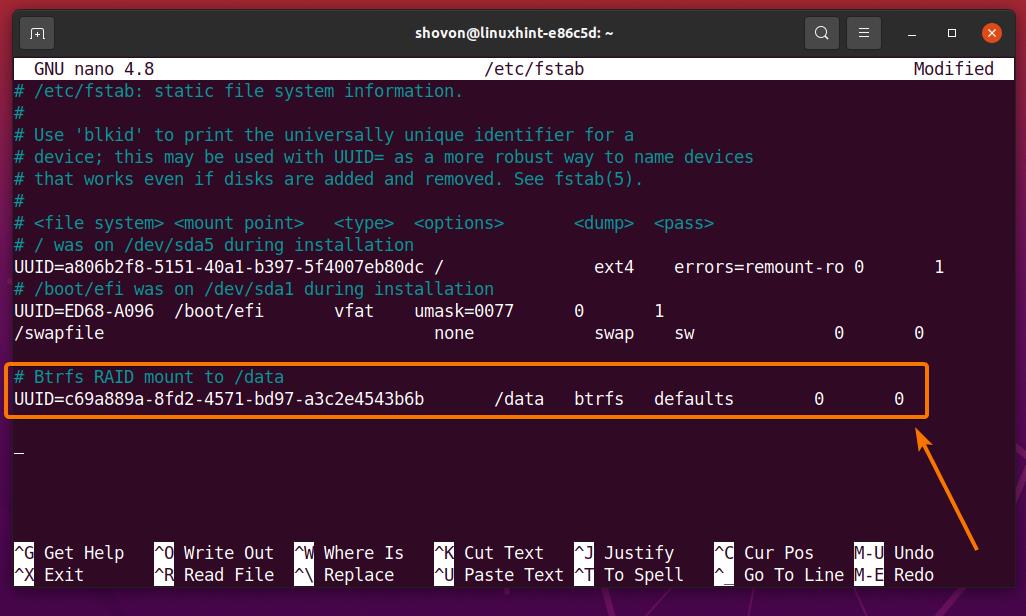Image resolution: width=1026 pixels, height=616 pixels.
Task: Click the ^X Exit shortcut
Action: [x=49, y=575]
